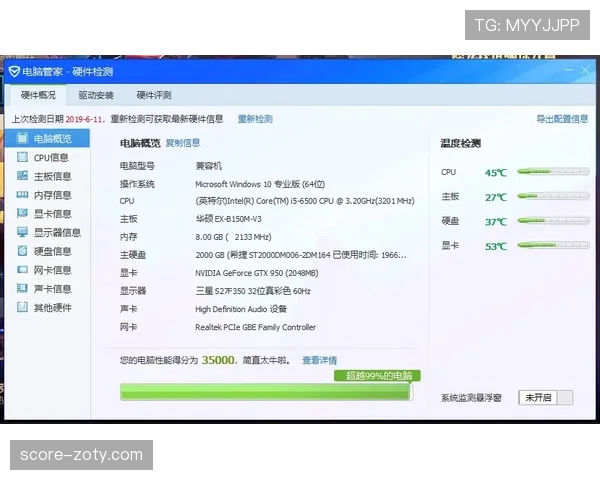Click the 53℃ graphics card temperature reading
The height and width of the screenshot is (480, 600).
(x=496, y=247)
